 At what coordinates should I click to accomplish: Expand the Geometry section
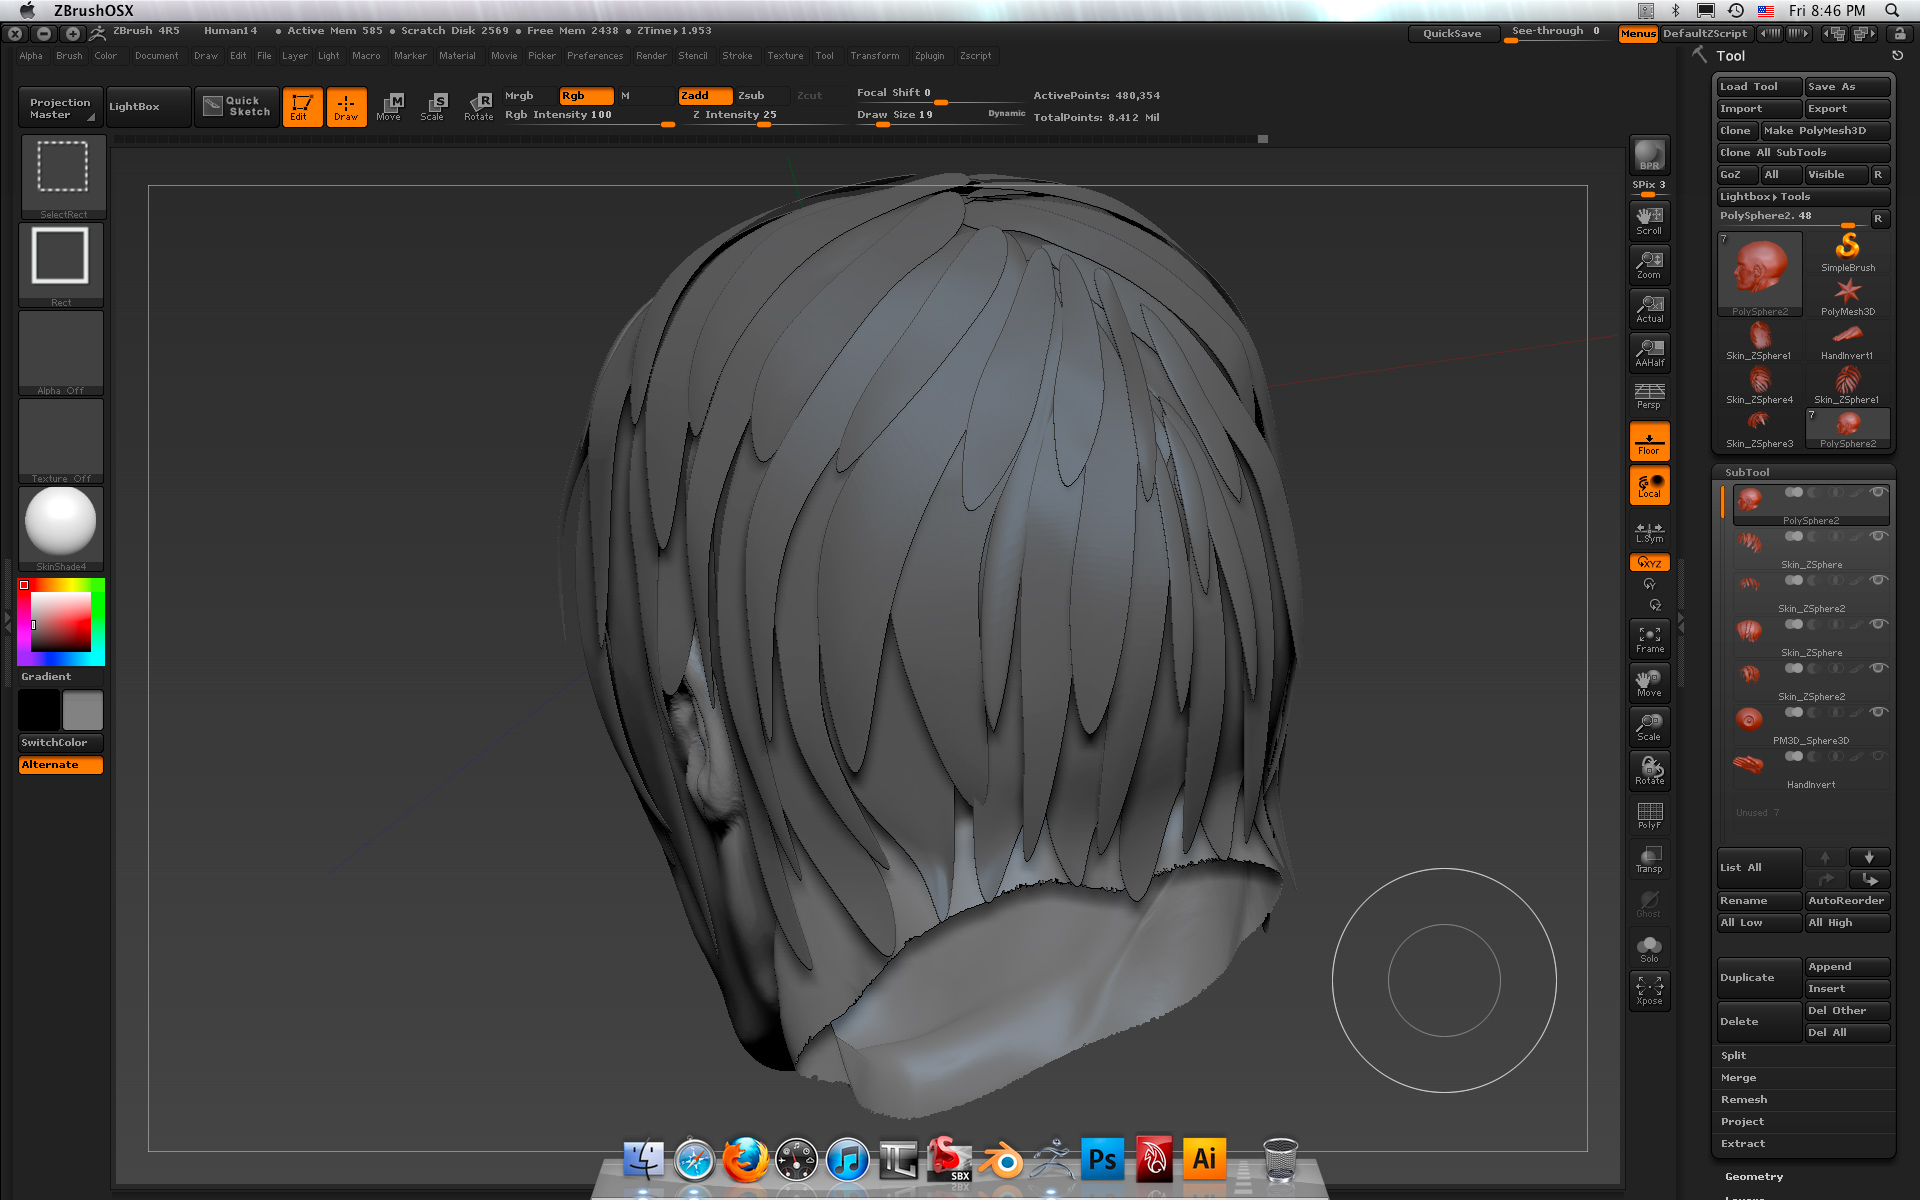1753,1177
